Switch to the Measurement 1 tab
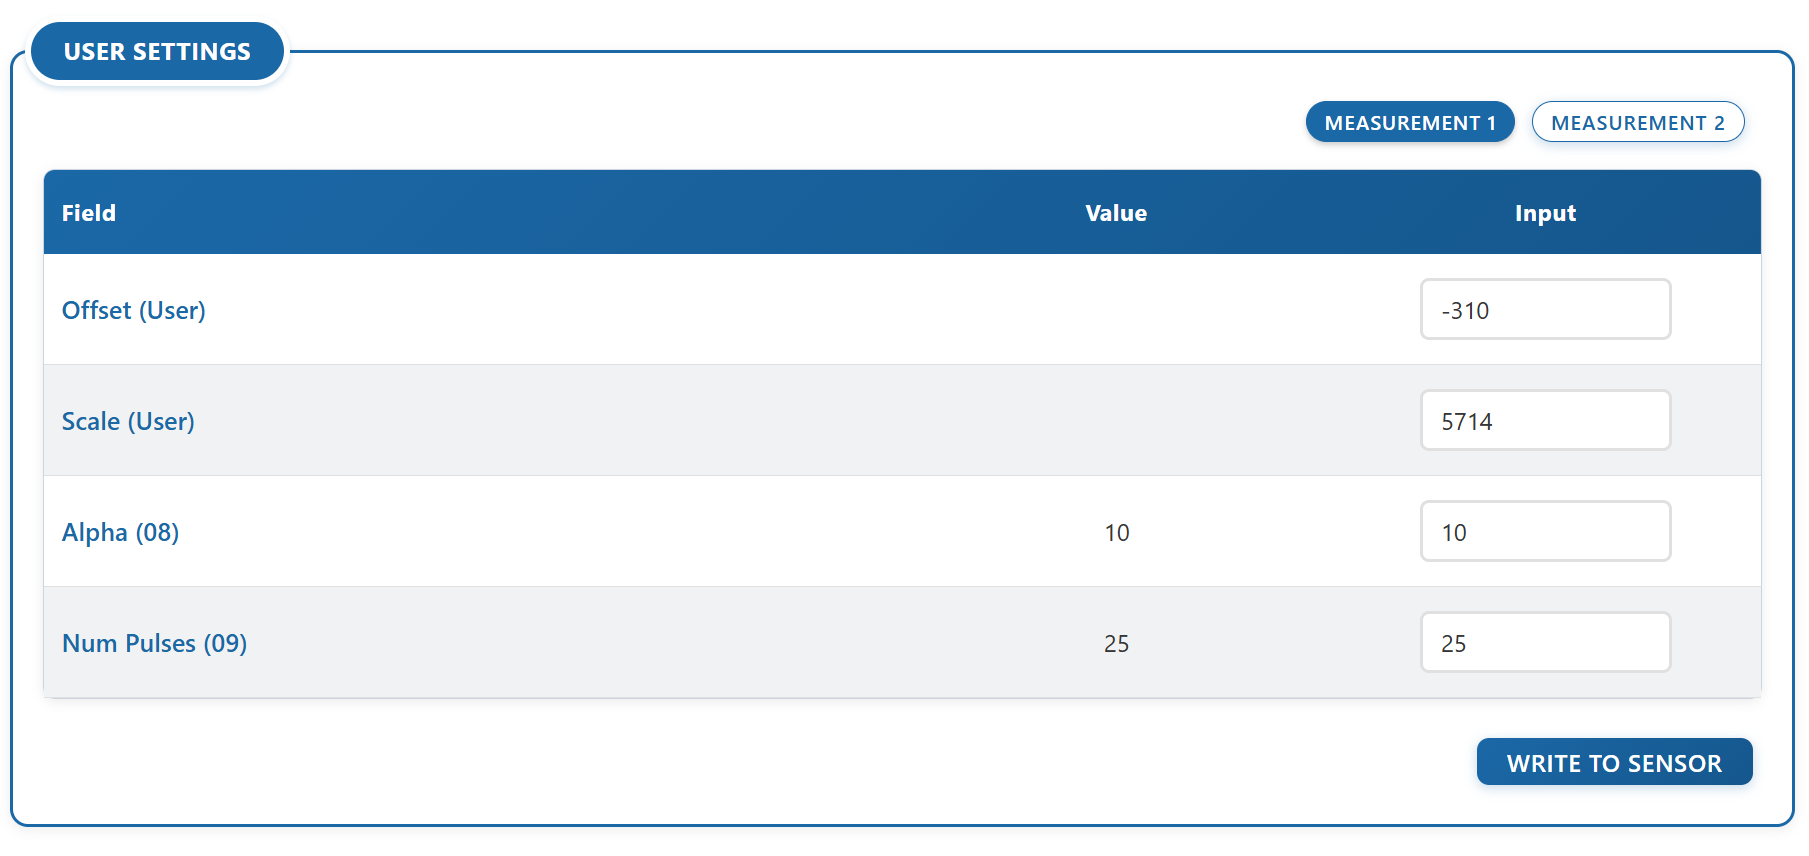1809x856 pixels. 1409,122
